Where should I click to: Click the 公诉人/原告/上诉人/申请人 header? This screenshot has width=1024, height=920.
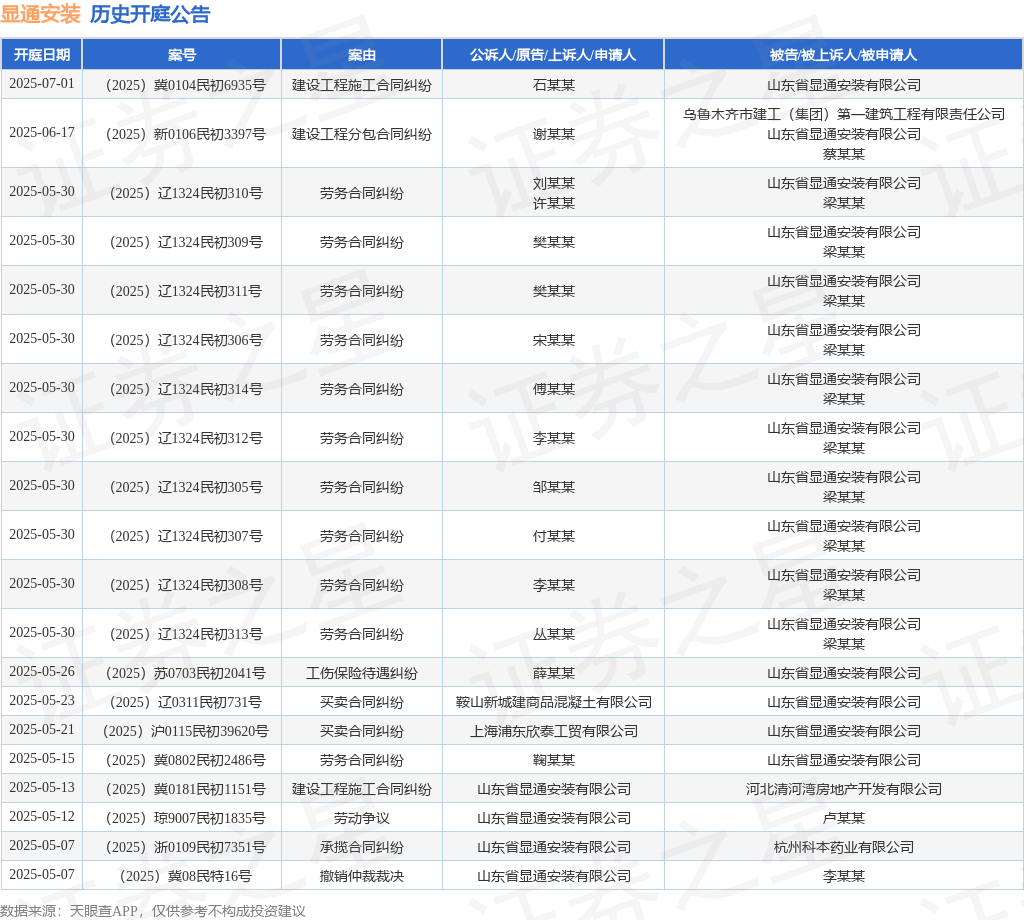(x=553, y=55)
